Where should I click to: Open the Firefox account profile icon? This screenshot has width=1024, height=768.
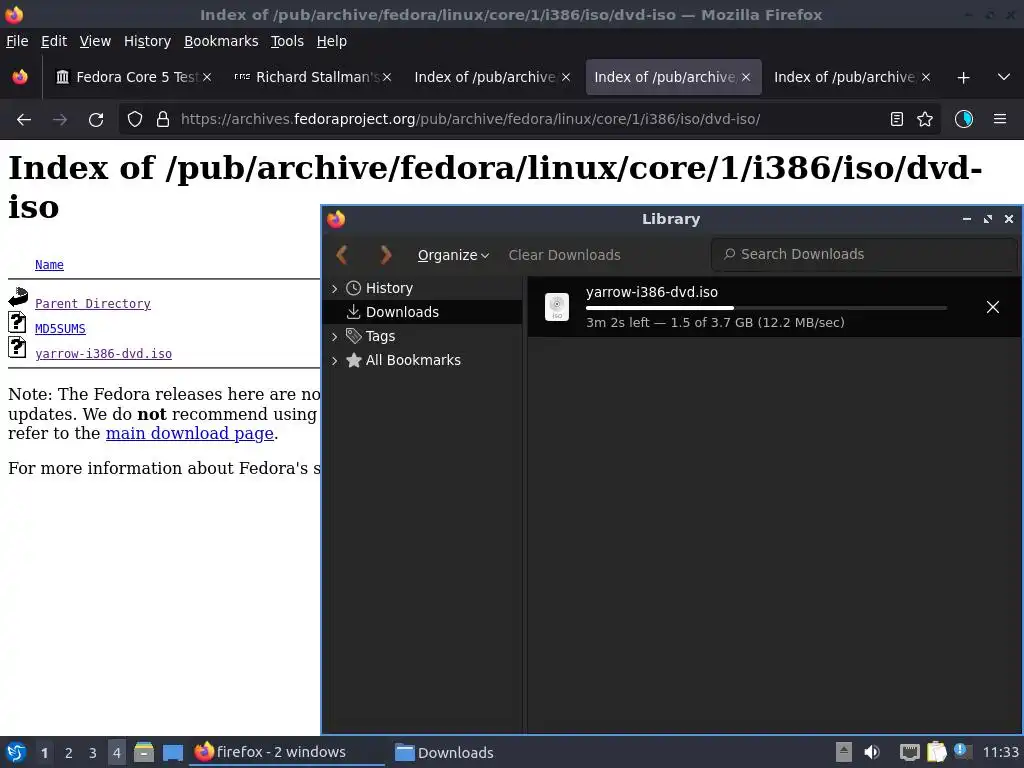click(964, 119)
